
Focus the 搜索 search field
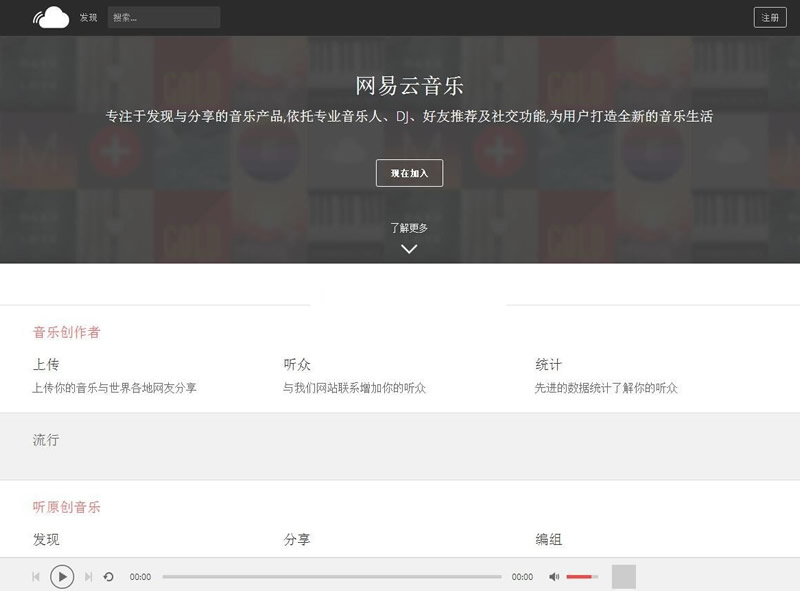tap(164, 17)
